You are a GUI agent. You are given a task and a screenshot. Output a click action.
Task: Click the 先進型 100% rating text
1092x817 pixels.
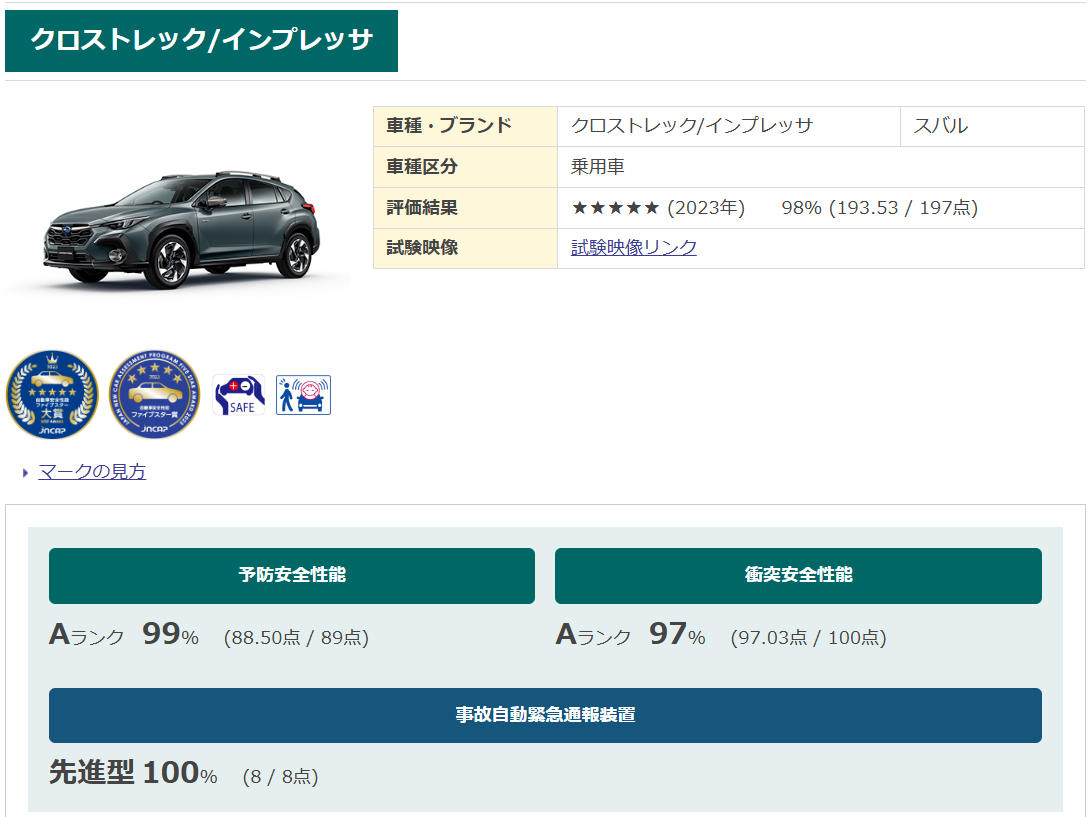pyautogui.click(x=133, y=772)
